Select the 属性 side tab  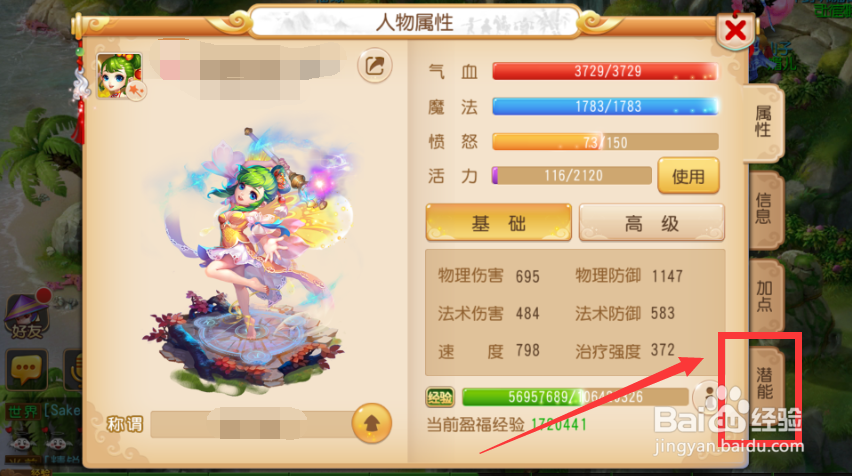(x=763, y=122)
